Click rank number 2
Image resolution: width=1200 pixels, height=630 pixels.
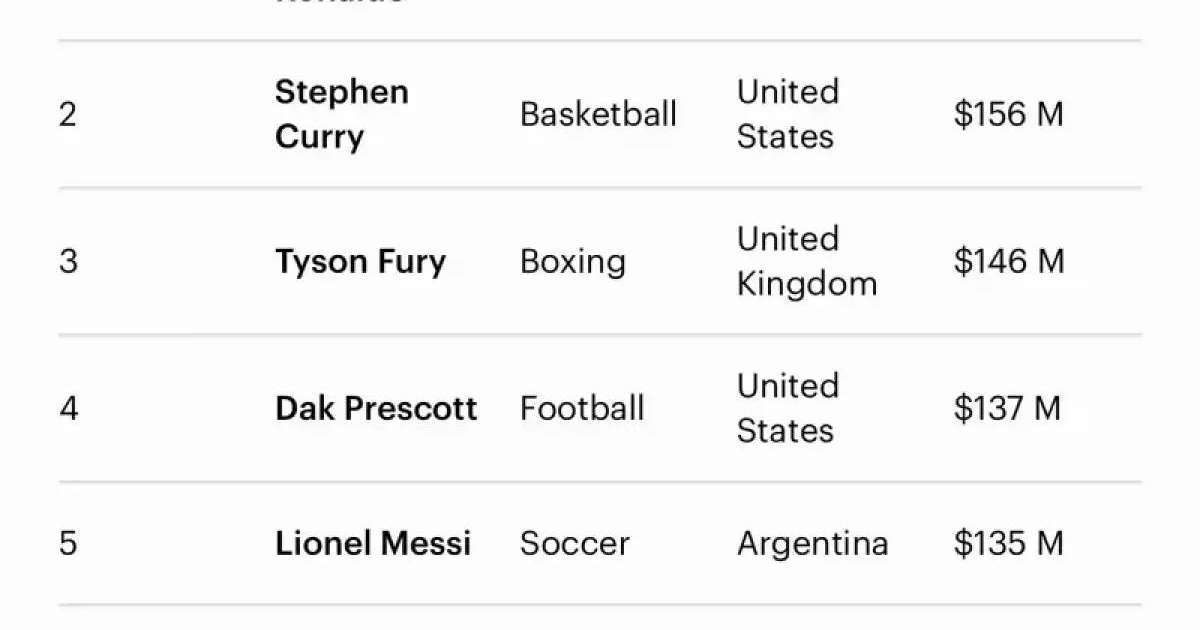(67, 115)
